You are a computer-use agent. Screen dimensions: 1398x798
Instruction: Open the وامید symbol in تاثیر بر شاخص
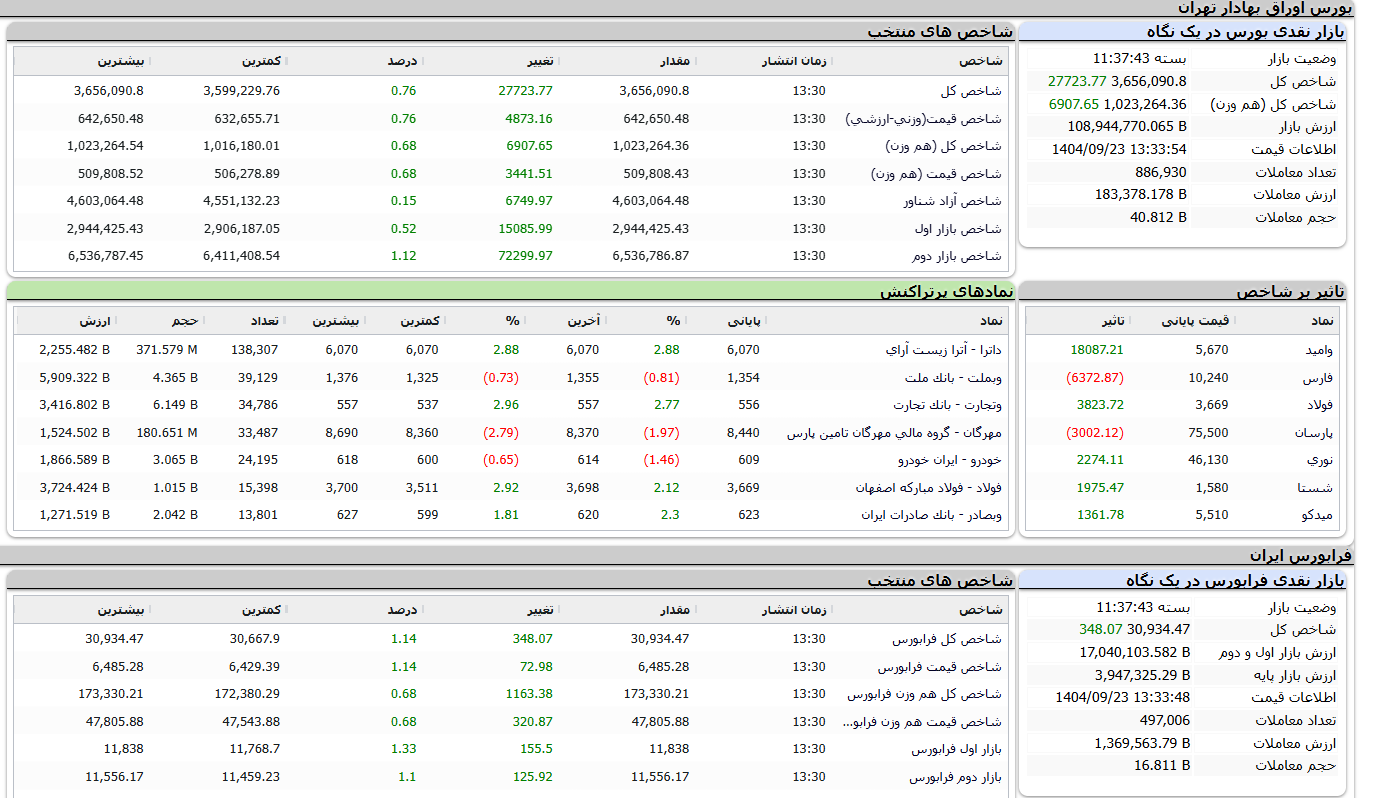coord(1318,349)
